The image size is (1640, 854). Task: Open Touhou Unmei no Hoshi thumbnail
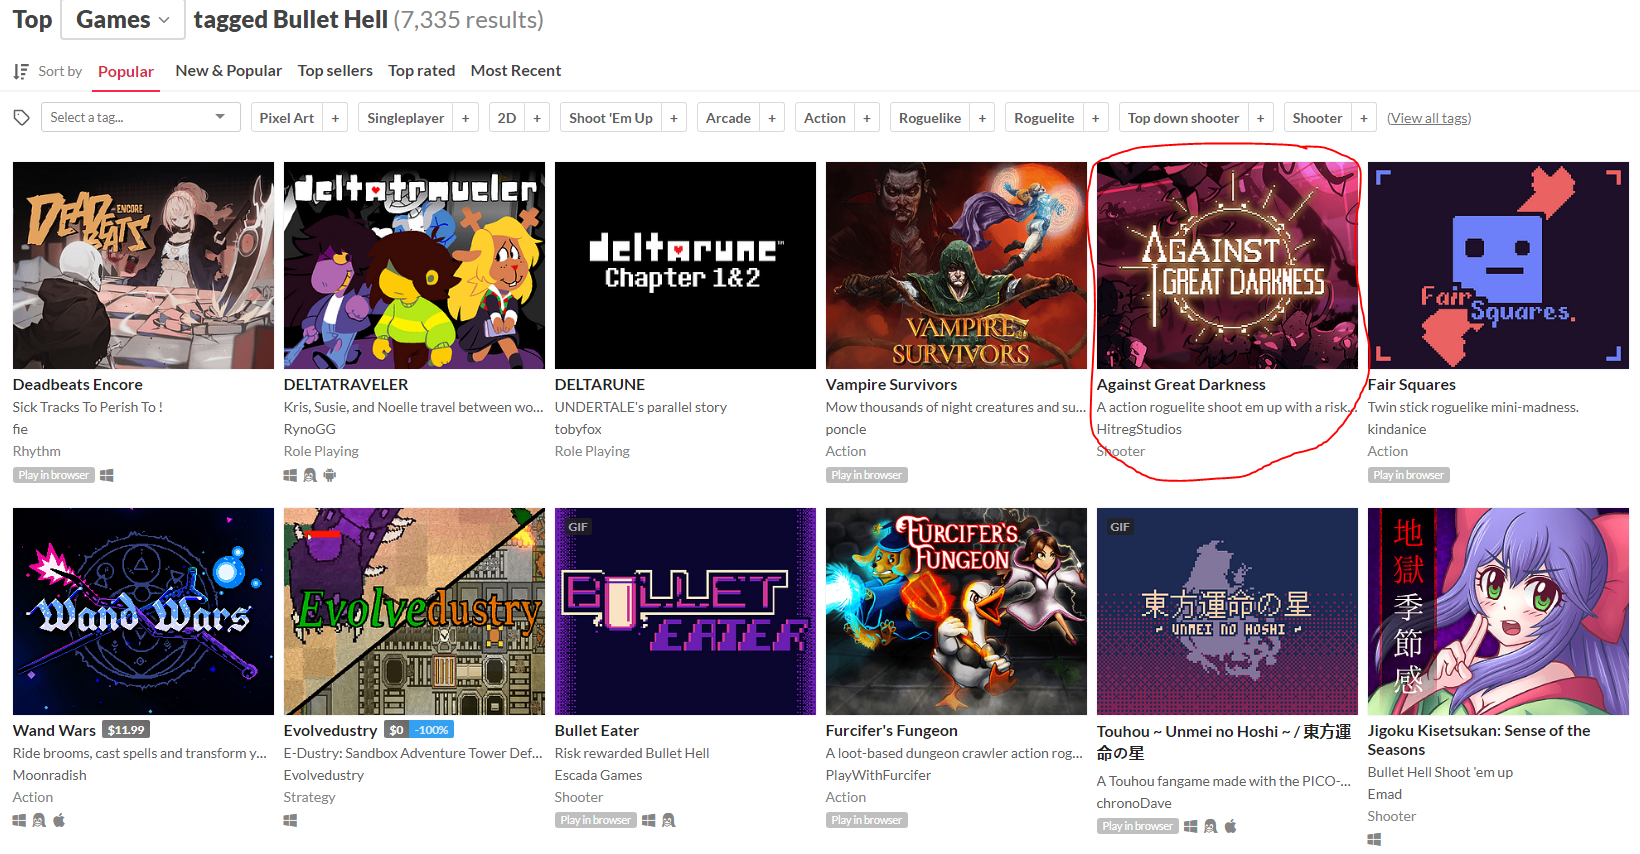(x=1227, y=611)
